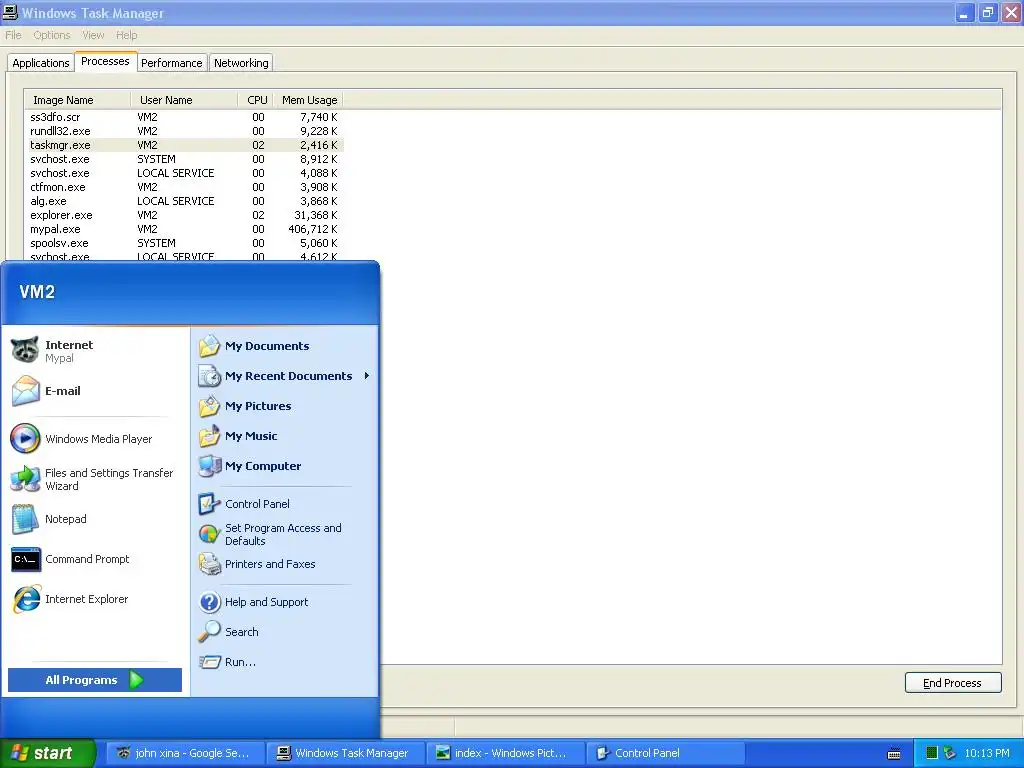Expand All Programs menu

tap(95, 680)
